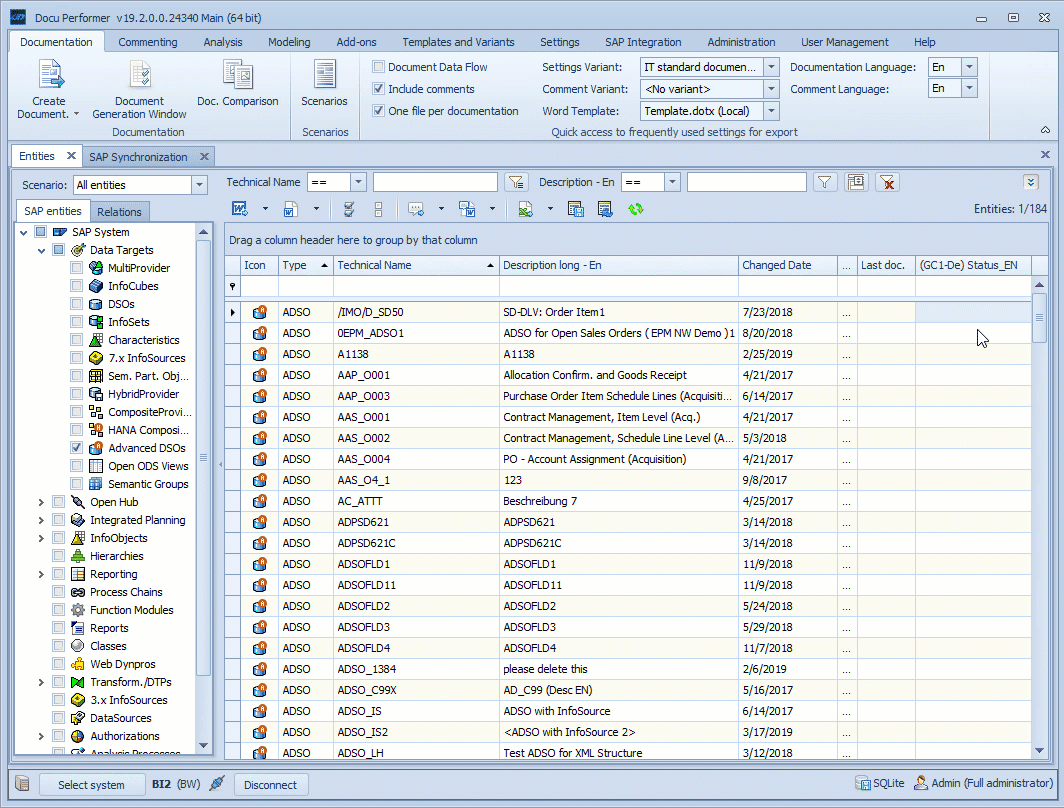Disable the Include comments option
This screenshot has height=808, width=1064.
tap(377, 89)
